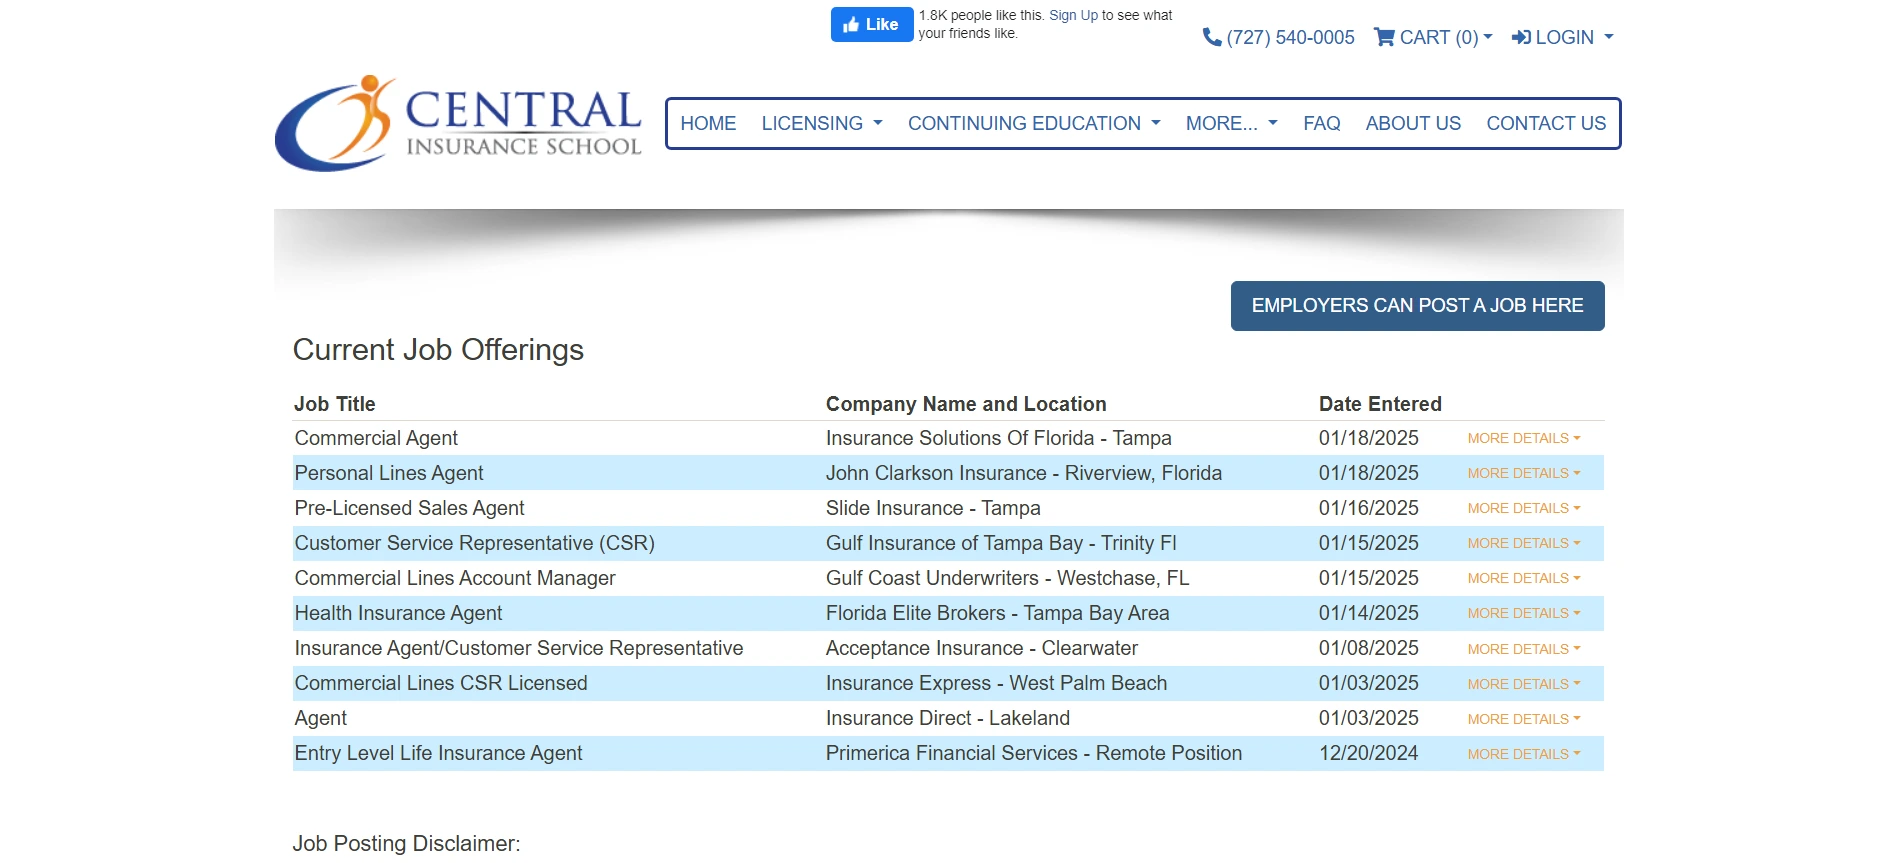The width and height of the screenshot is (1893, 863).
Task: Click Commercial Lines Account Manager title
Action: pos(455,578)
